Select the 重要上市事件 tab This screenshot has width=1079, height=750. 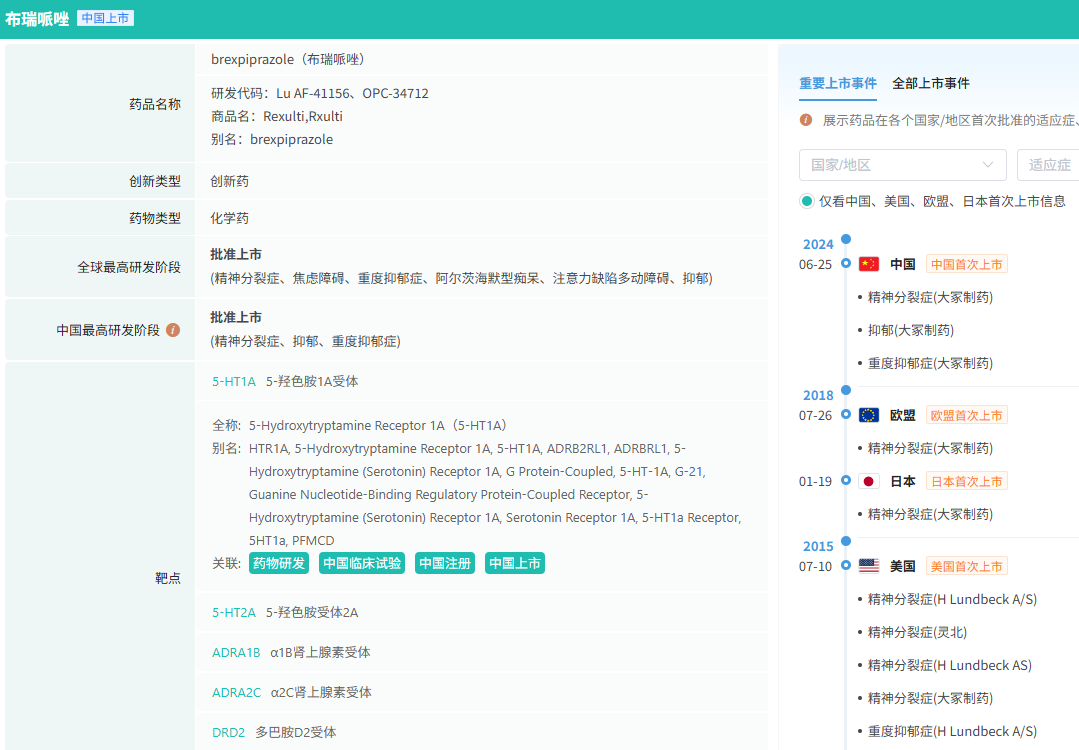tap(837, 83)
